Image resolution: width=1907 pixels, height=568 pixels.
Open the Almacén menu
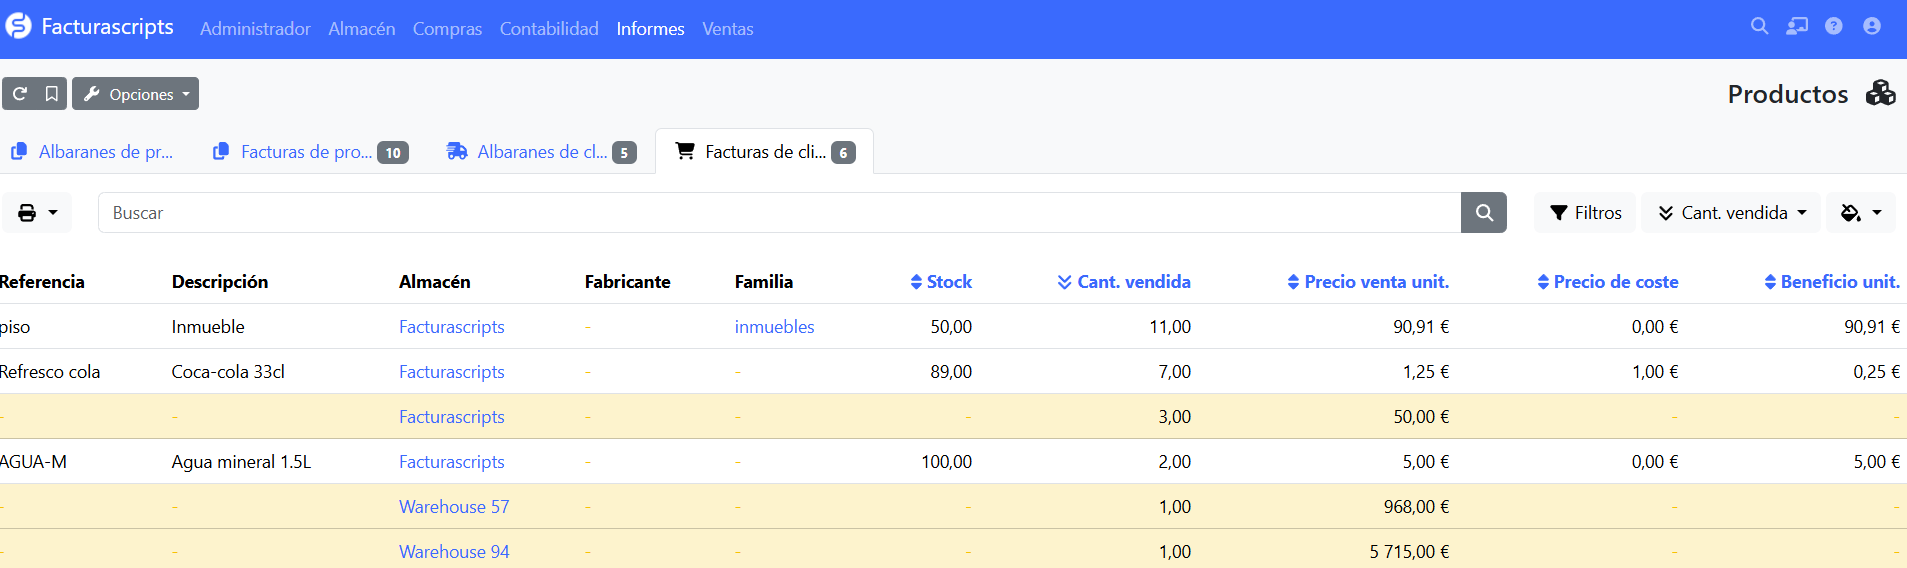361,29
